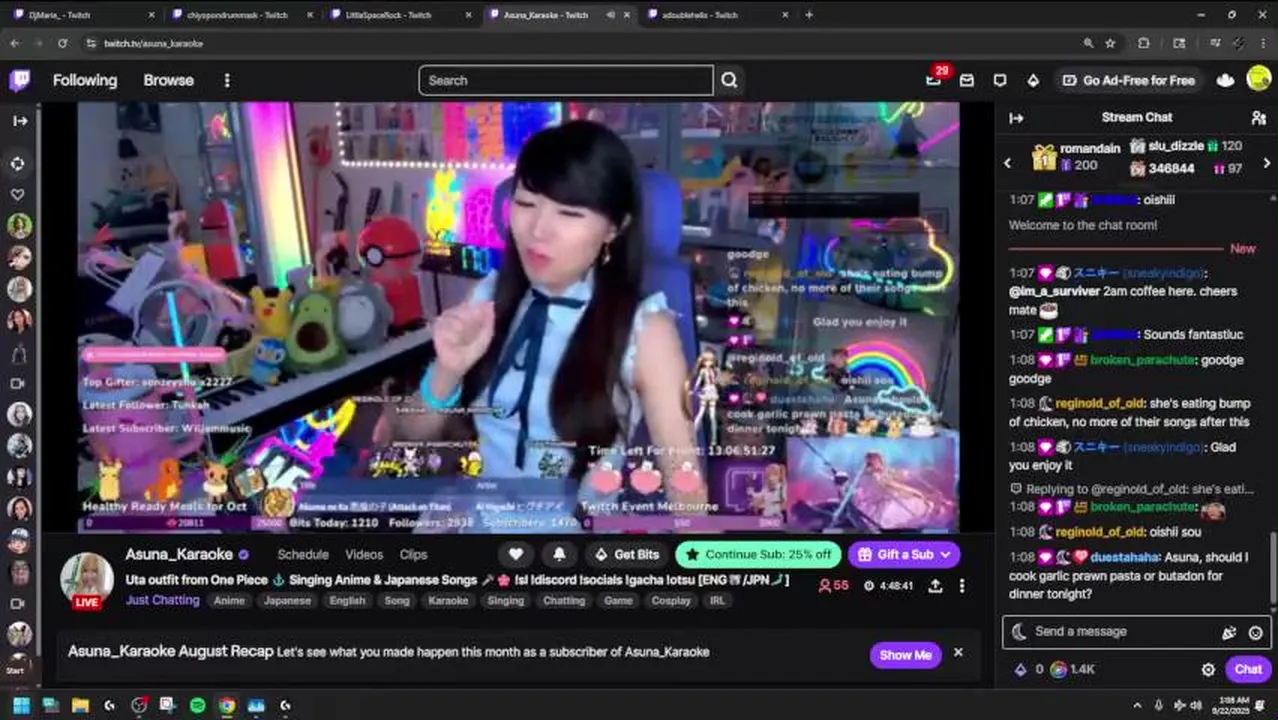Select the Japanese tag
This screenshot has height=720, width=1278.
(x=287, y=601)
